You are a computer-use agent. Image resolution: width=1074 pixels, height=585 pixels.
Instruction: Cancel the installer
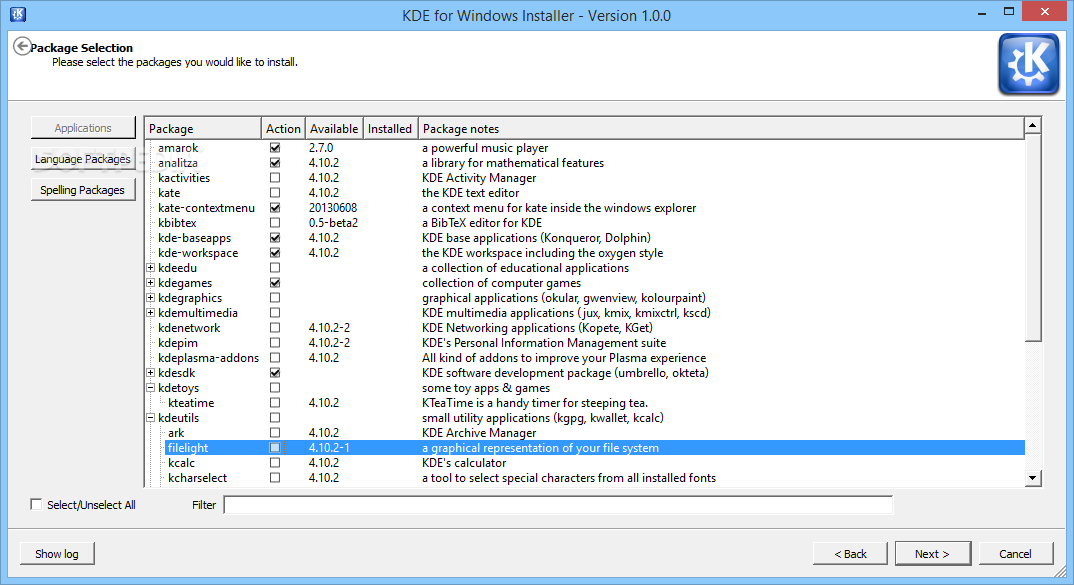click(x=1015, y=553)
